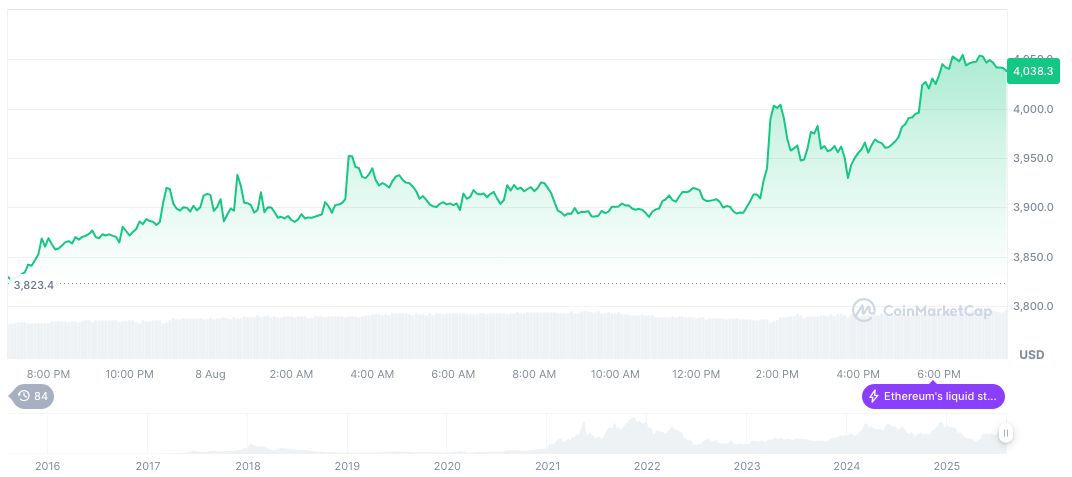The image size is (1072, 477).
Task: Select 2019 on the navigator timeline
Action: click(x=347, y=466)
